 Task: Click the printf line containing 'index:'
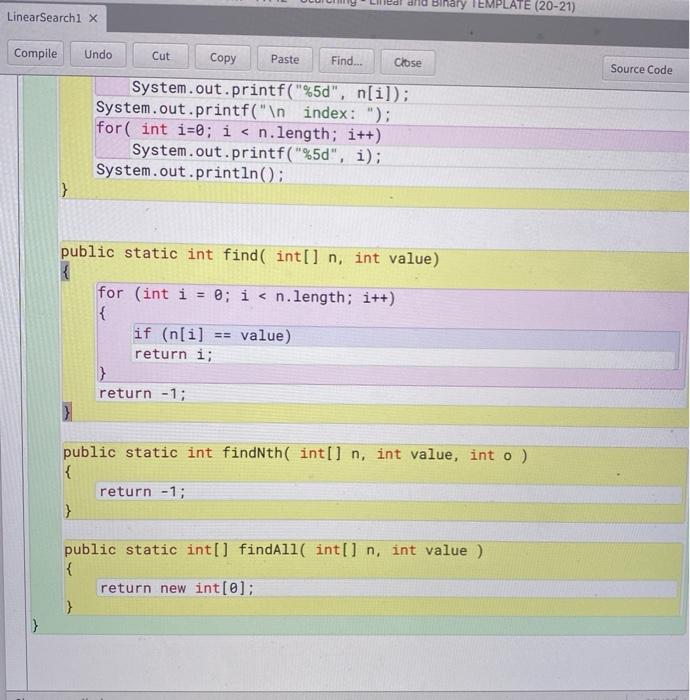243,111
